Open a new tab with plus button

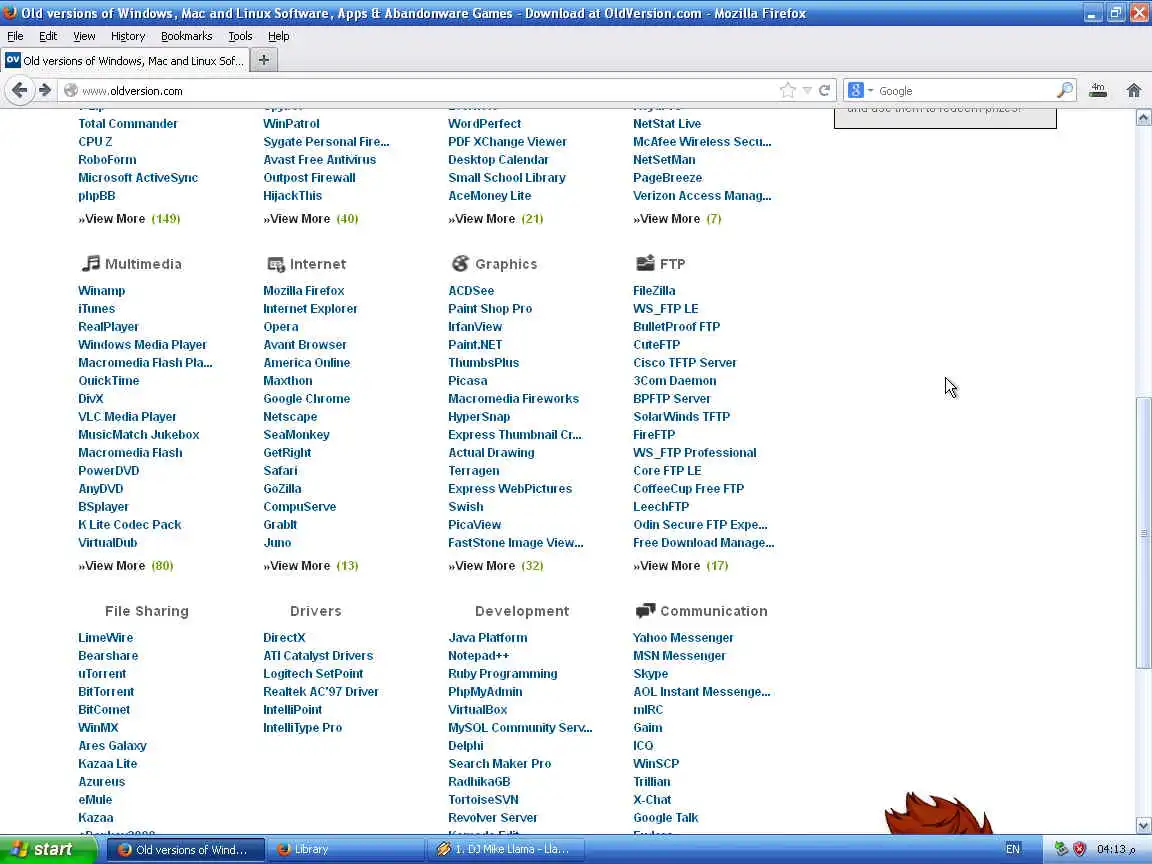click(x=264, y=60)
